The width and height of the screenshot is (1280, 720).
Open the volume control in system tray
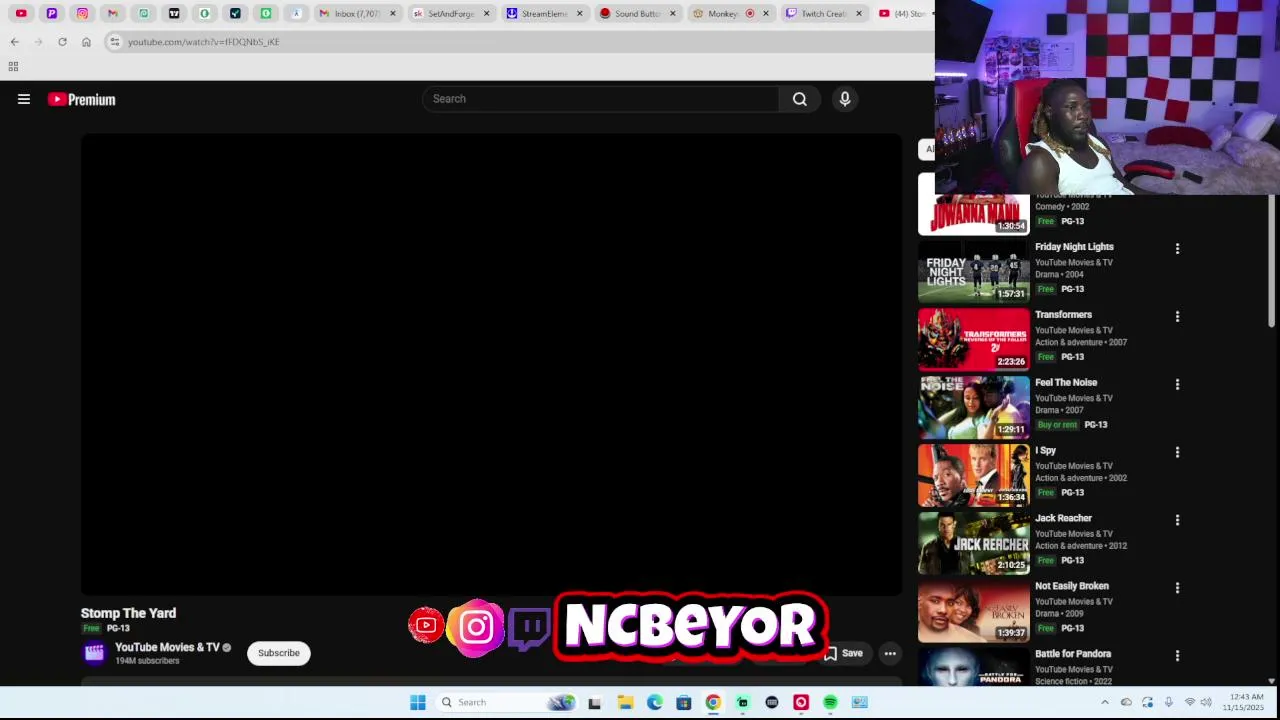click(1206, 702)
